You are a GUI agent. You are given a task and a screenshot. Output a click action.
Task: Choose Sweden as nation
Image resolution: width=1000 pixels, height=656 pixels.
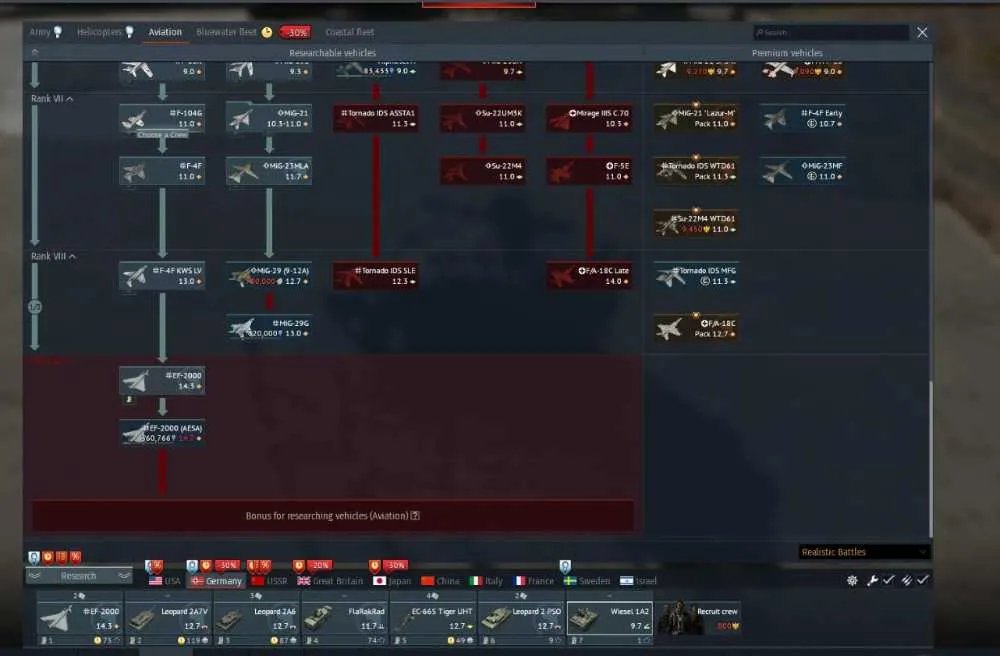[x=587, y=581]
